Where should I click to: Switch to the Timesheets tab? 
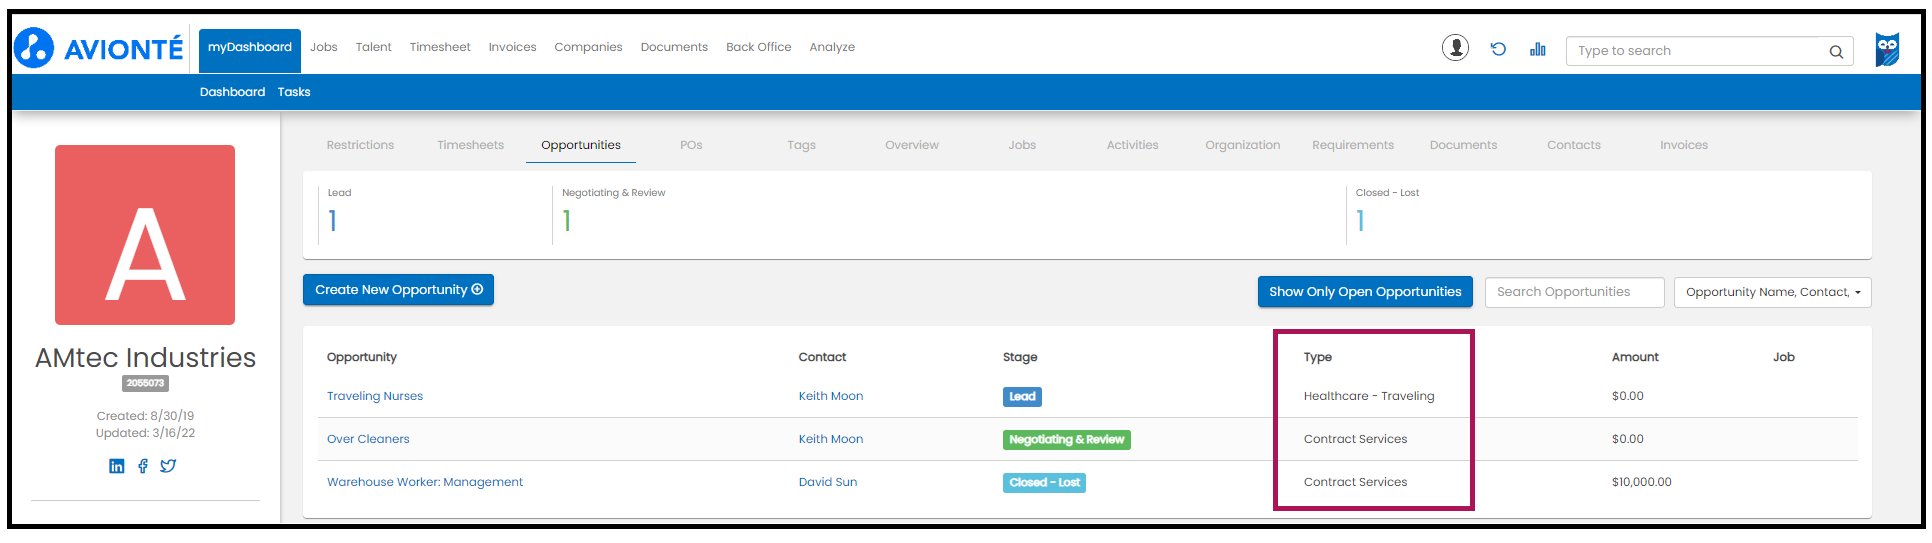470,145
